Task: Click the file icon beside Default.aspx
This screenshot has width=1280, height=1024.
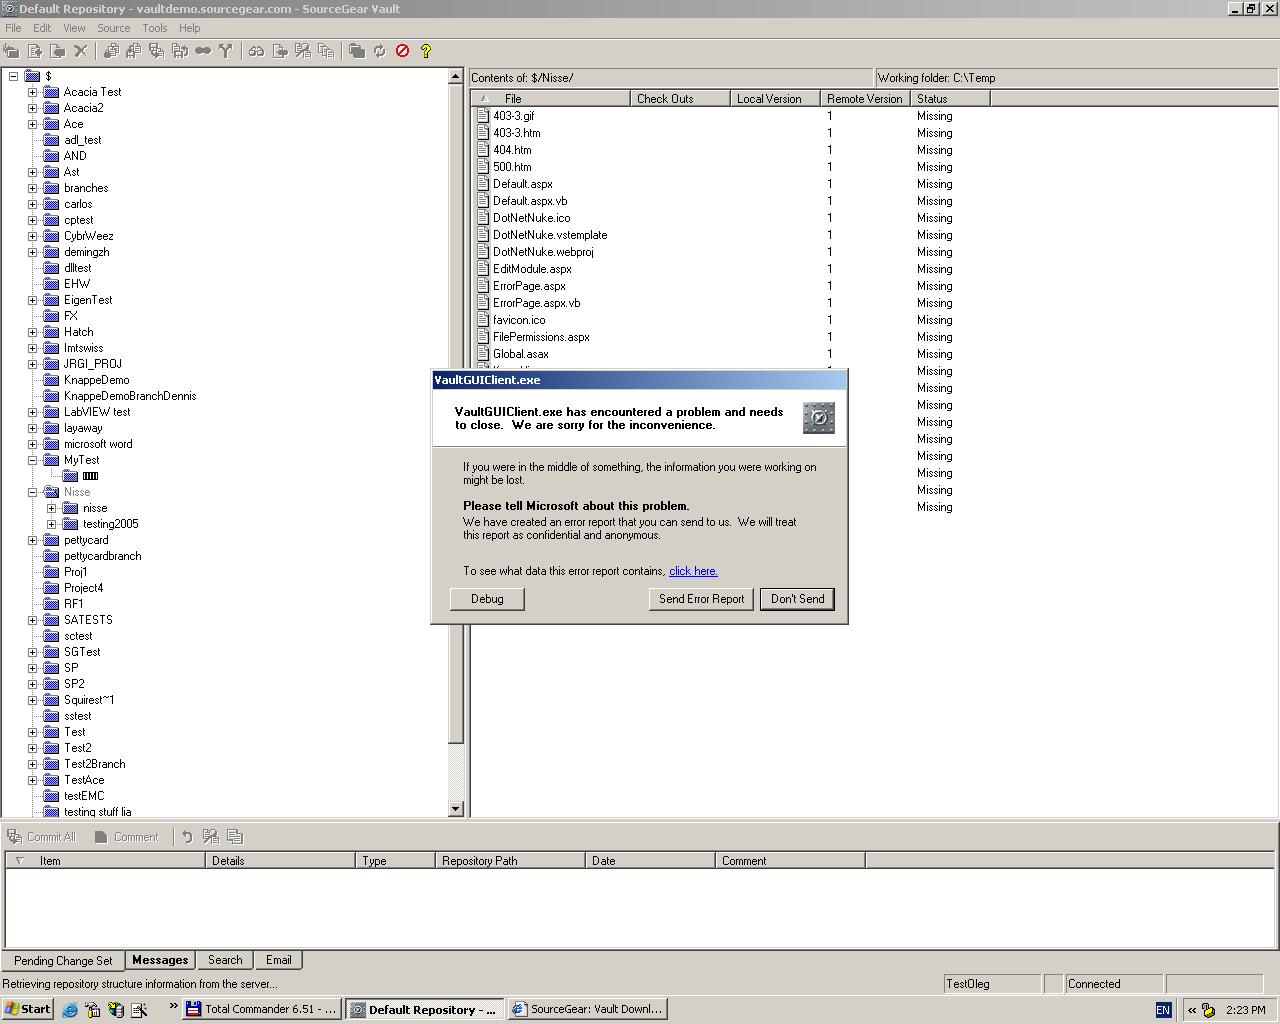Action: (x=483, y=184)
